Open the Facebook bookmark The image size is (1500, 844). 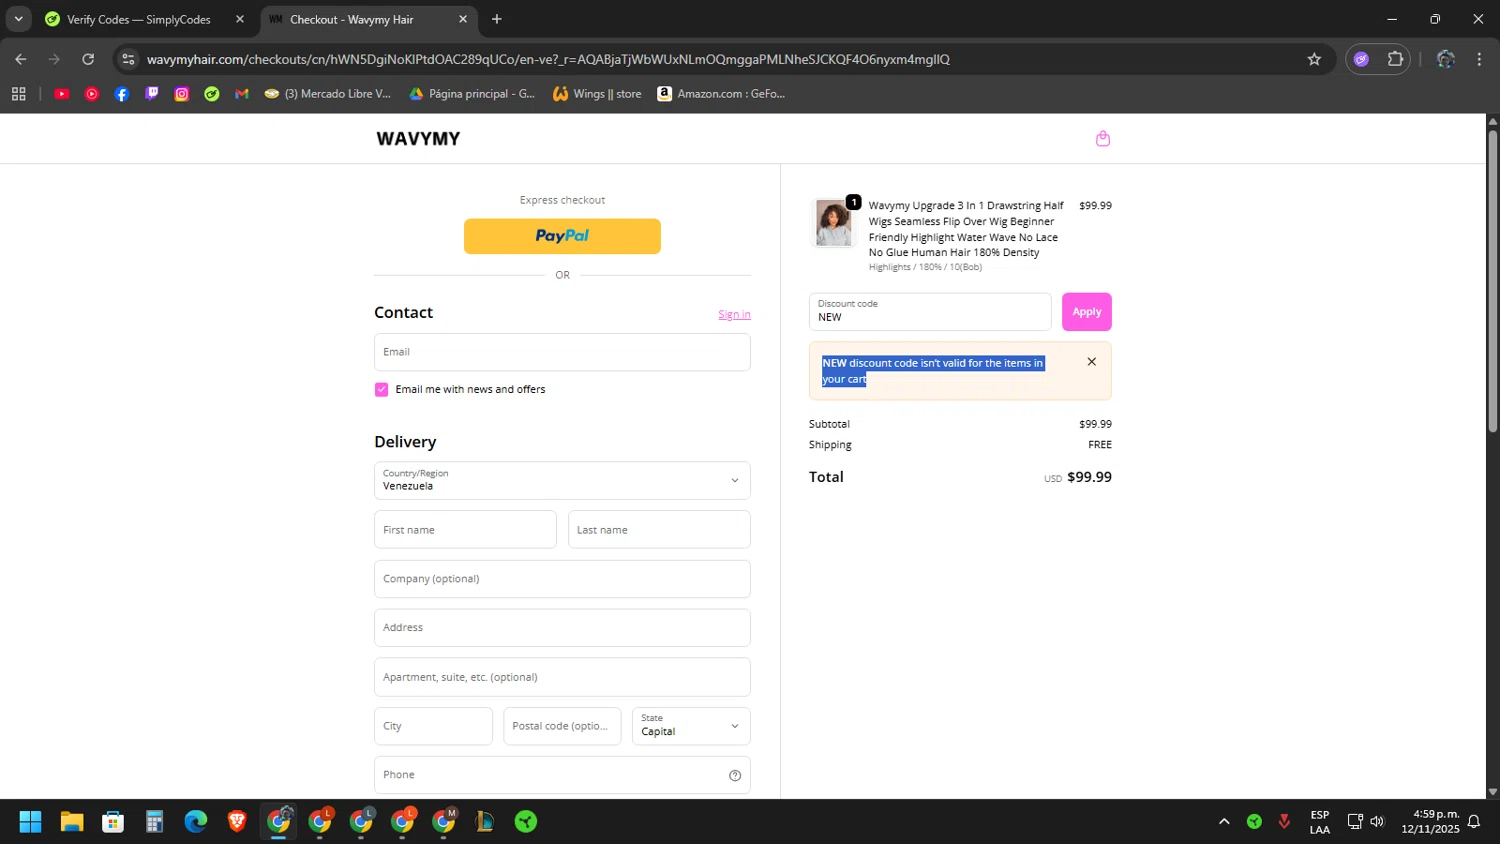[122, 94]
